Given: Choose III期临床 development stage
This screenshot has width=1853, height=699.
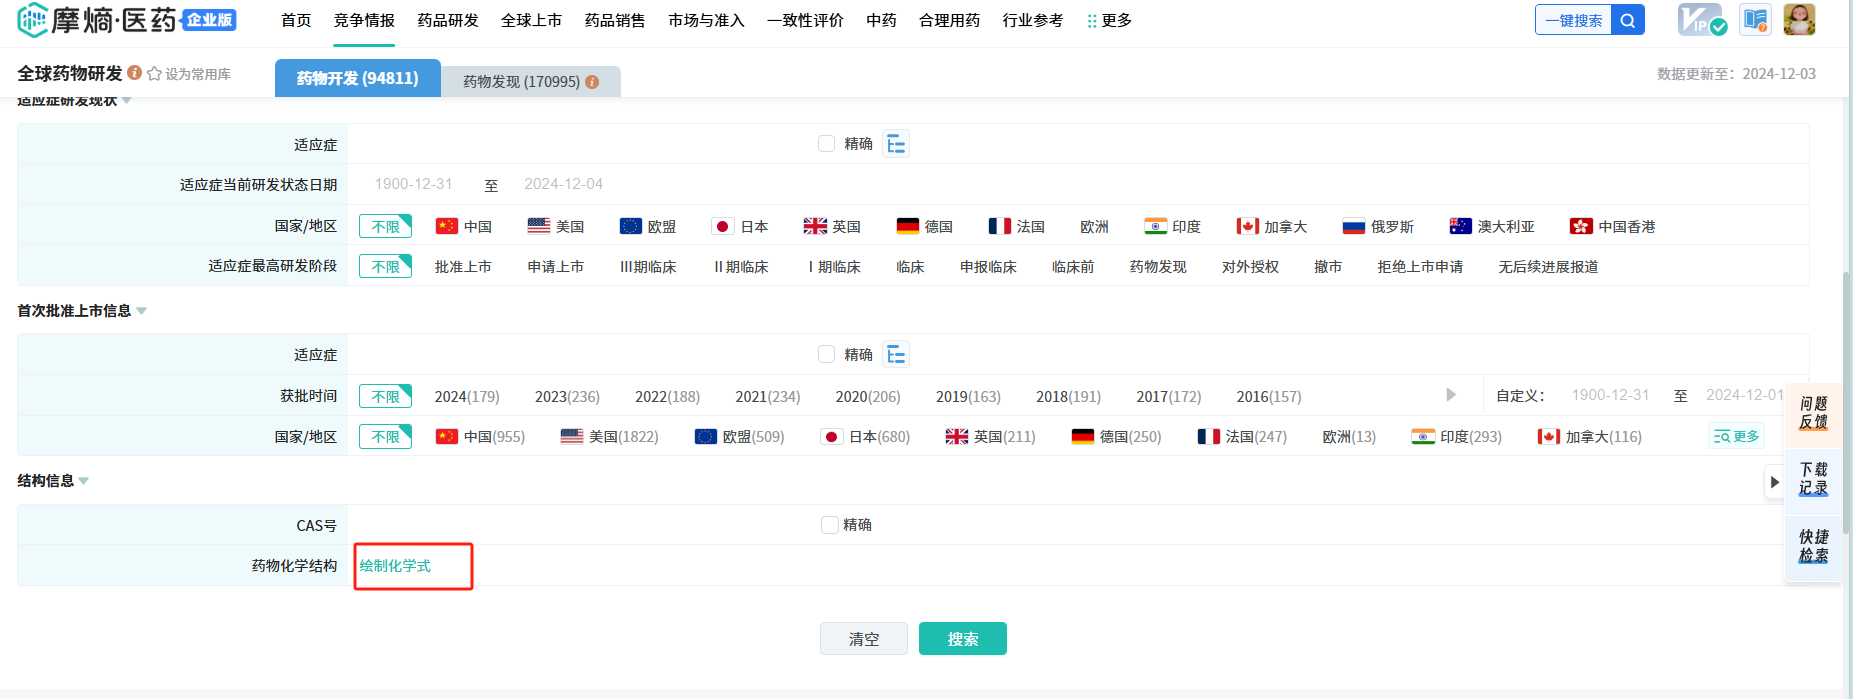Looking at the screenshot, I should coord(648,267).
